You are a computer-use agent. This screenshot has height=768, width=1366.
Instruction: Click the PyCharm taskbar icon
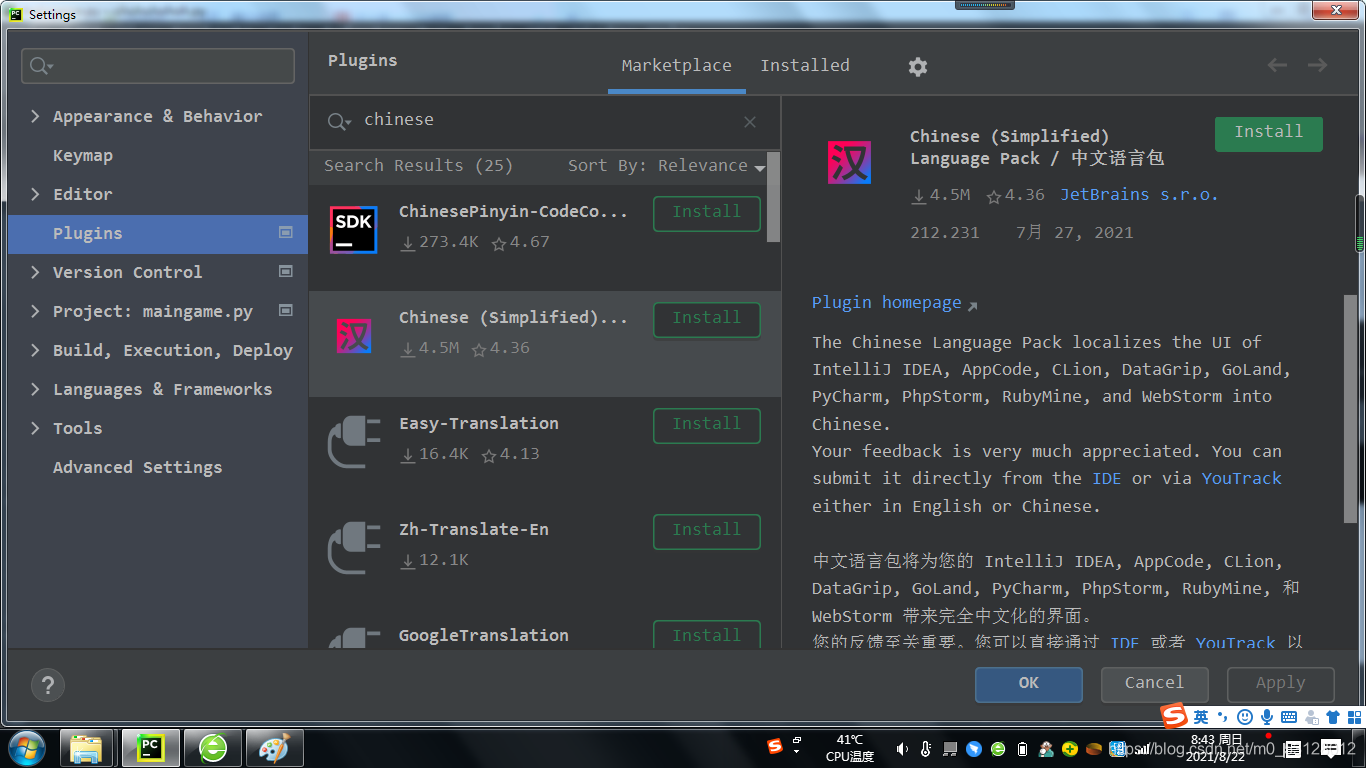150,748
